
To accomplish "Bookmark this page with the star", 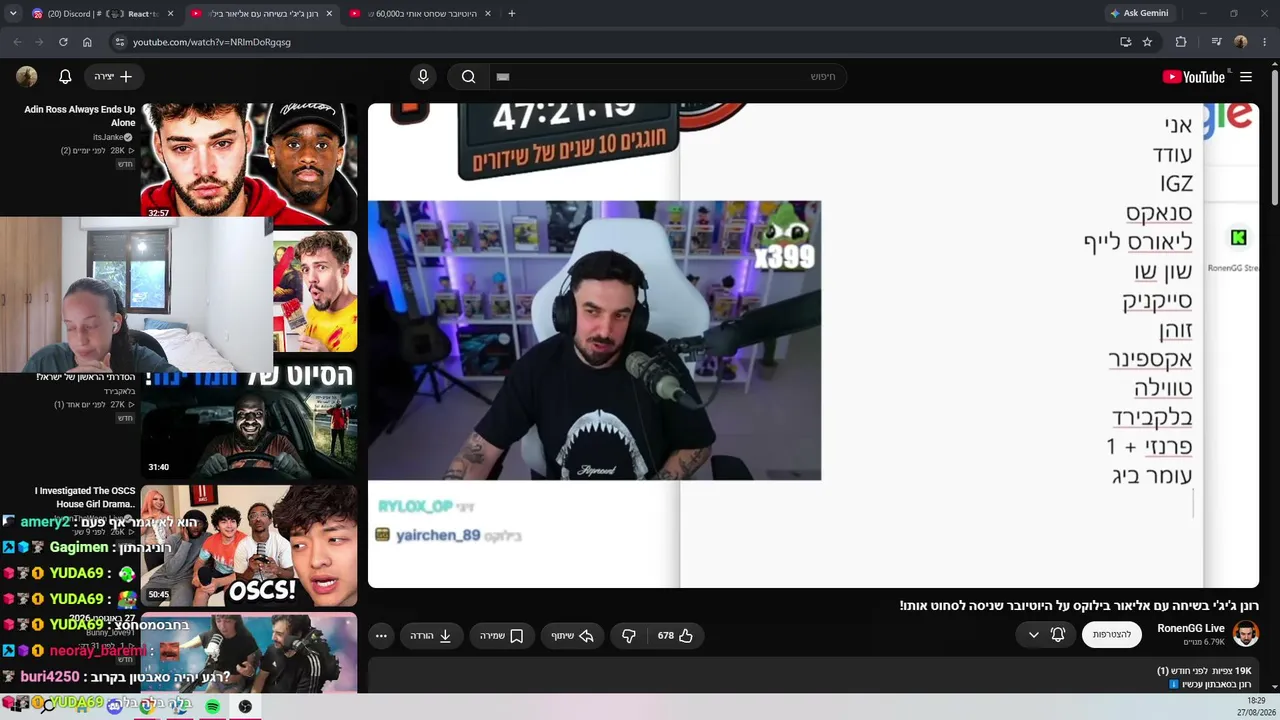I will point(1147,42).
